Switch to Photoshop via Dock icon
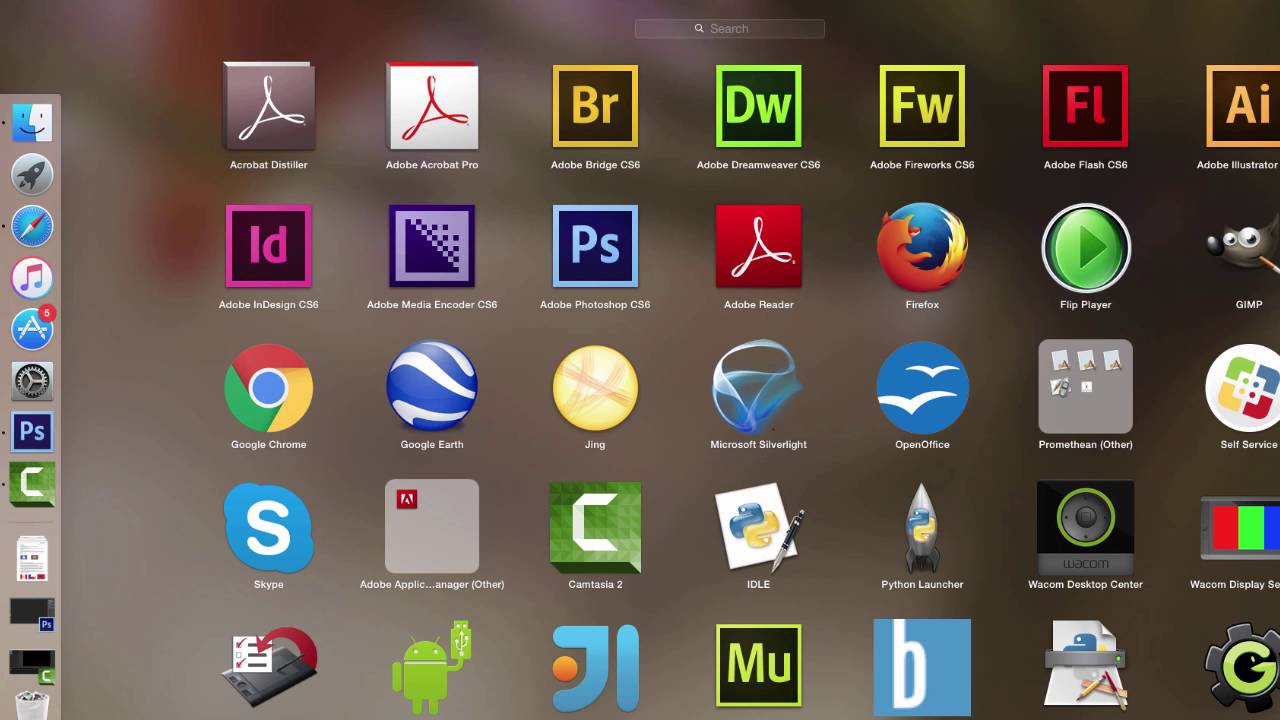1280x720 pixels. click(32, 433)
